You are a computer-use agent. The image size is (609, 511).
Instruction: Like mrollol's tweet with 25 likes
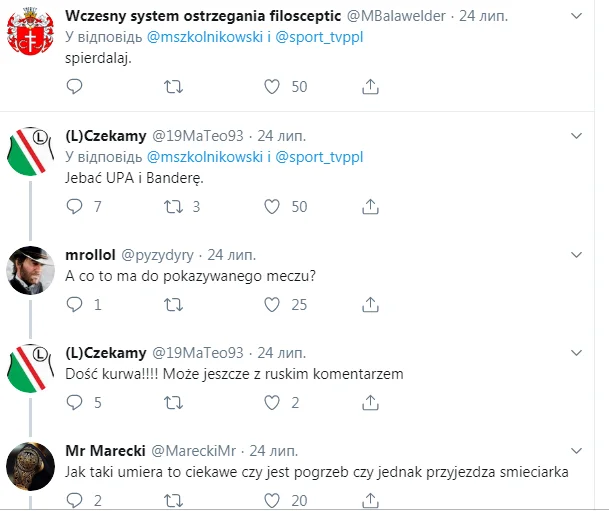[271, 304]
